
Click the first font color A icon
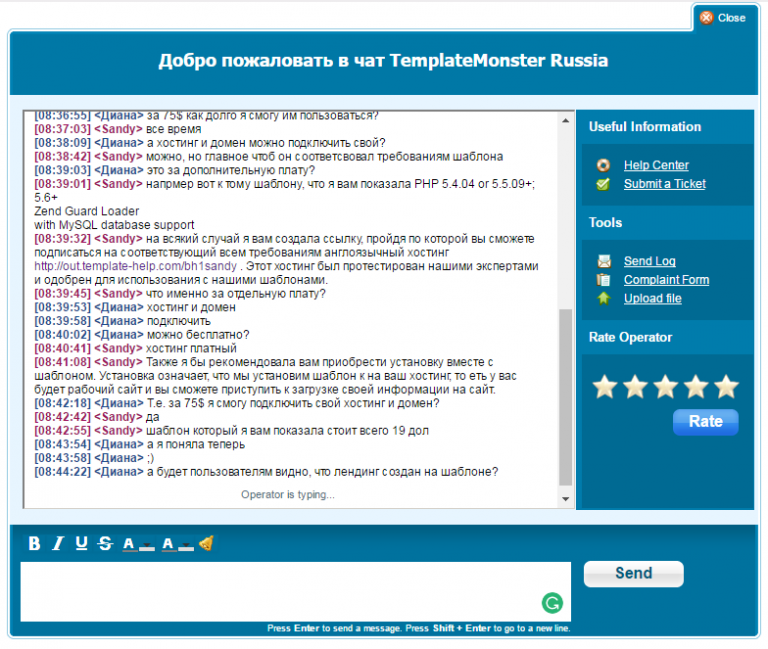129,543
